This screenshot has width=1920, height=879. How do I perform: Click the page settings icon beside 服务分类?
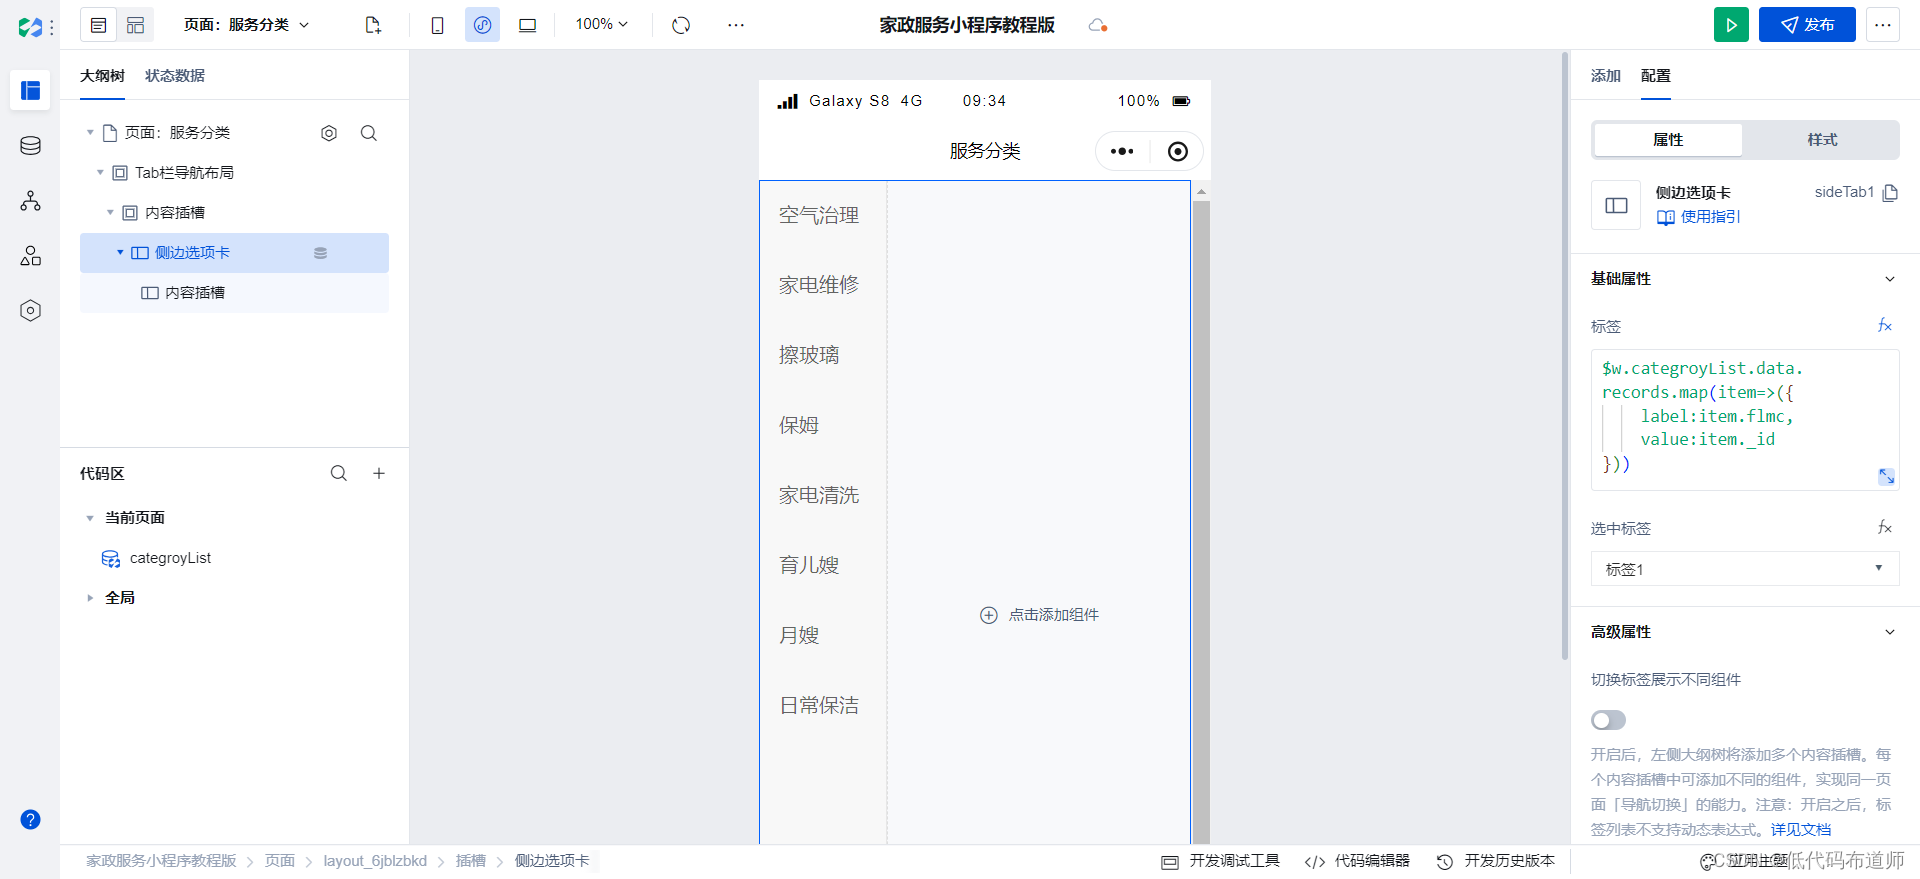pyautogui.click(x=329, y=133)
